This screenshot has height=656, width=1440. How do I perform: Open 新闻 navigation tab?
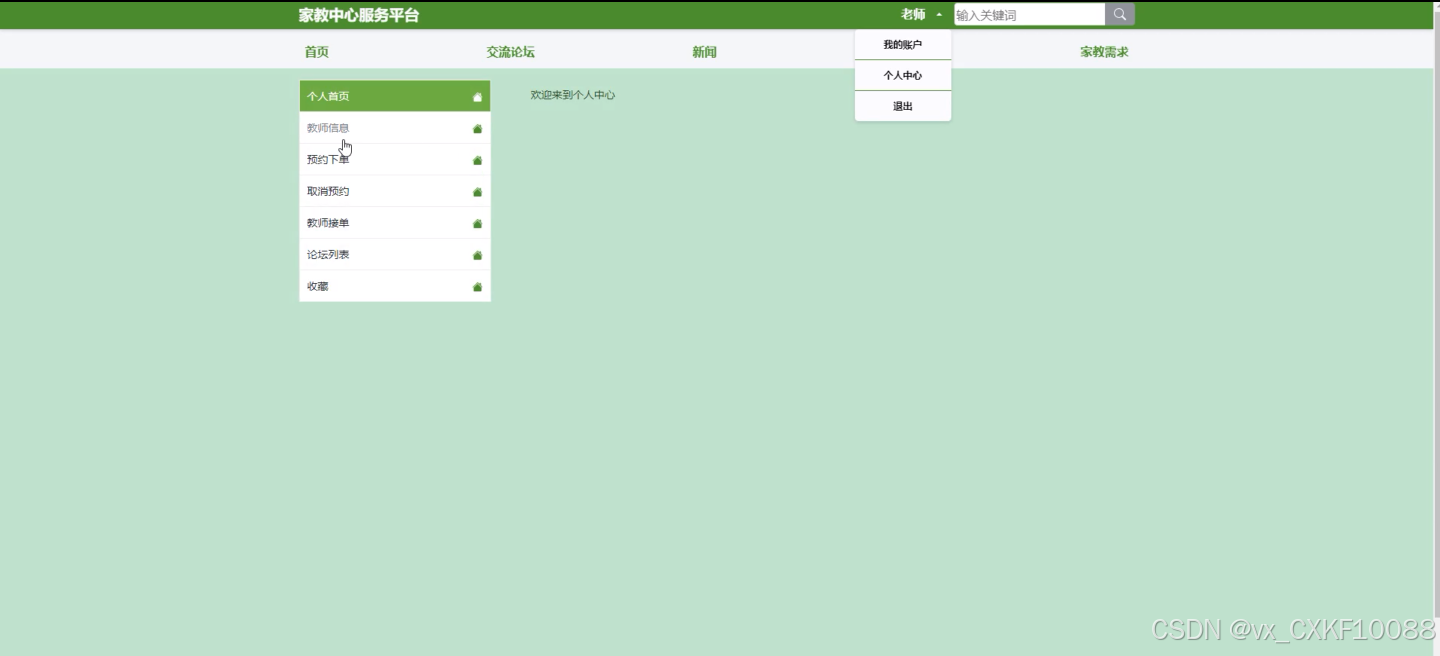click(704, 52)
